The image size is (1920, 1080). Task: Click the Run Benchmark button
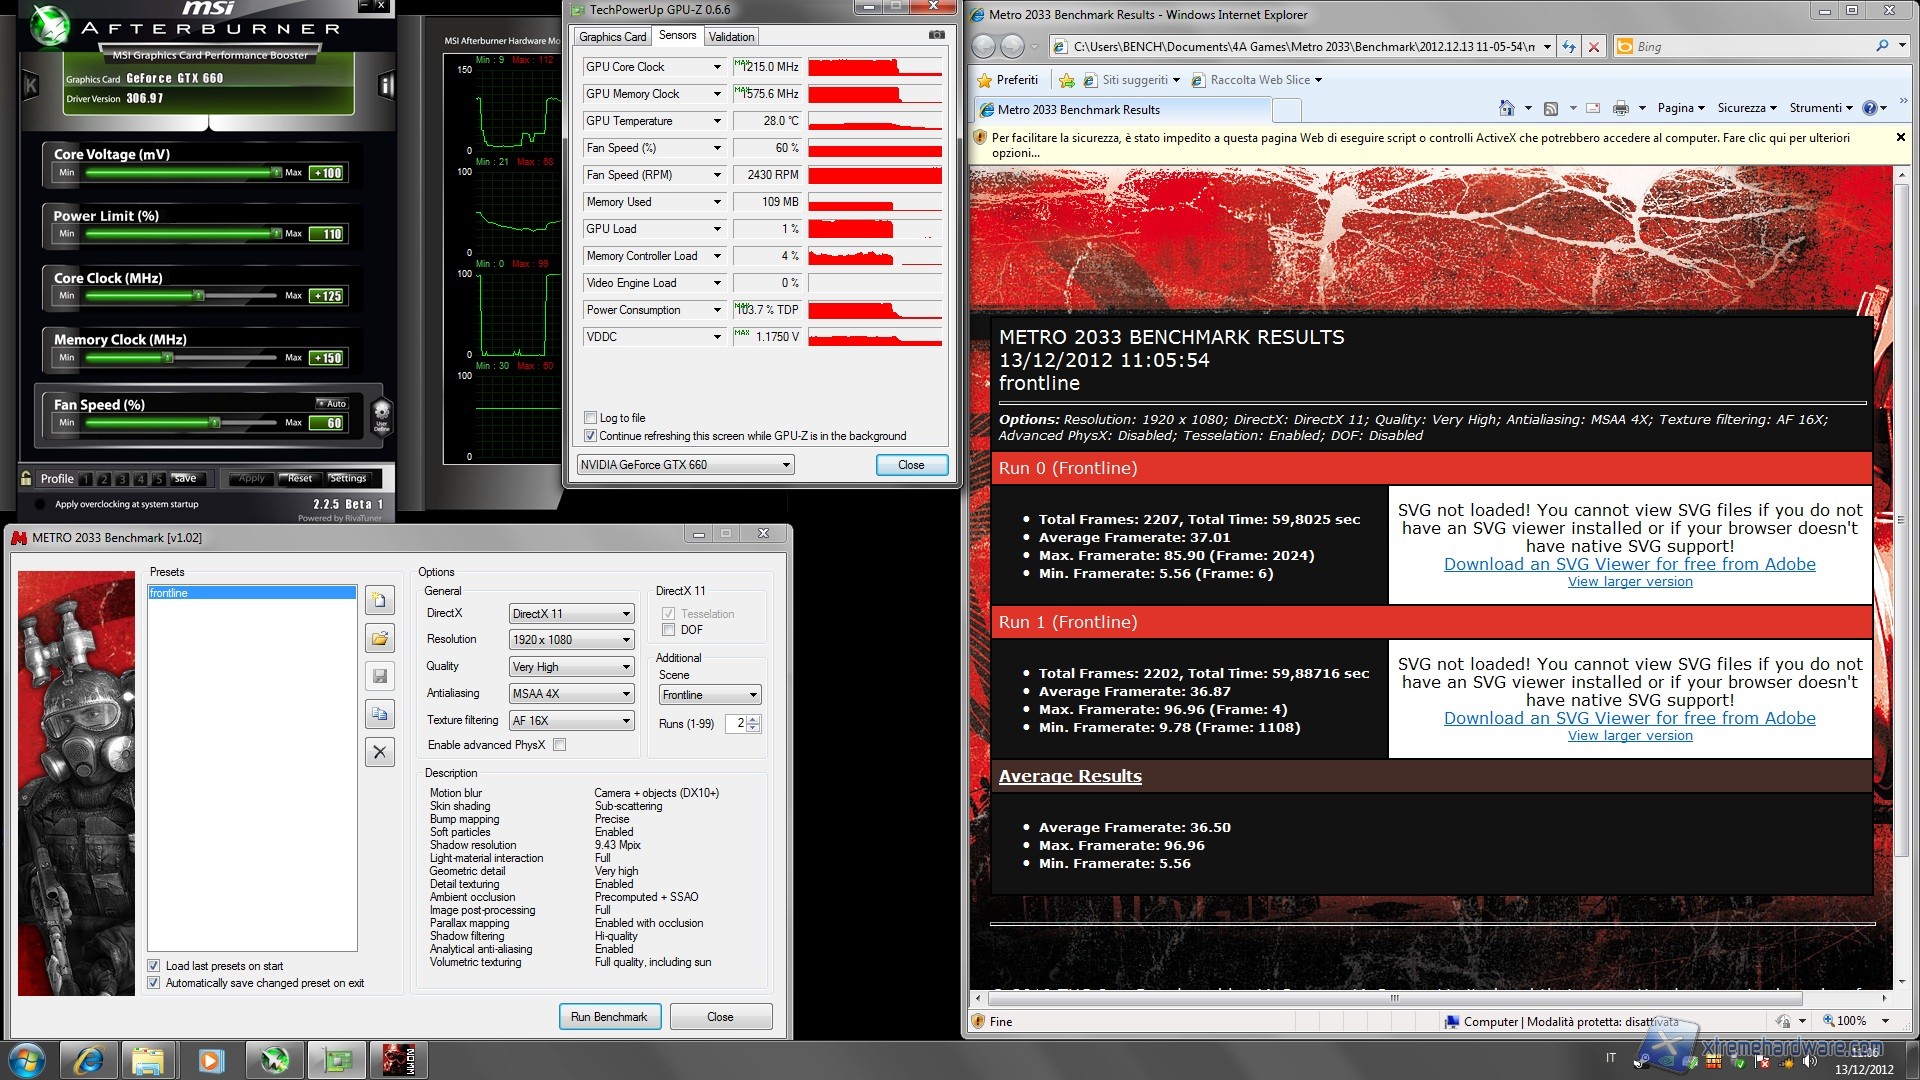pos(609,1017)
